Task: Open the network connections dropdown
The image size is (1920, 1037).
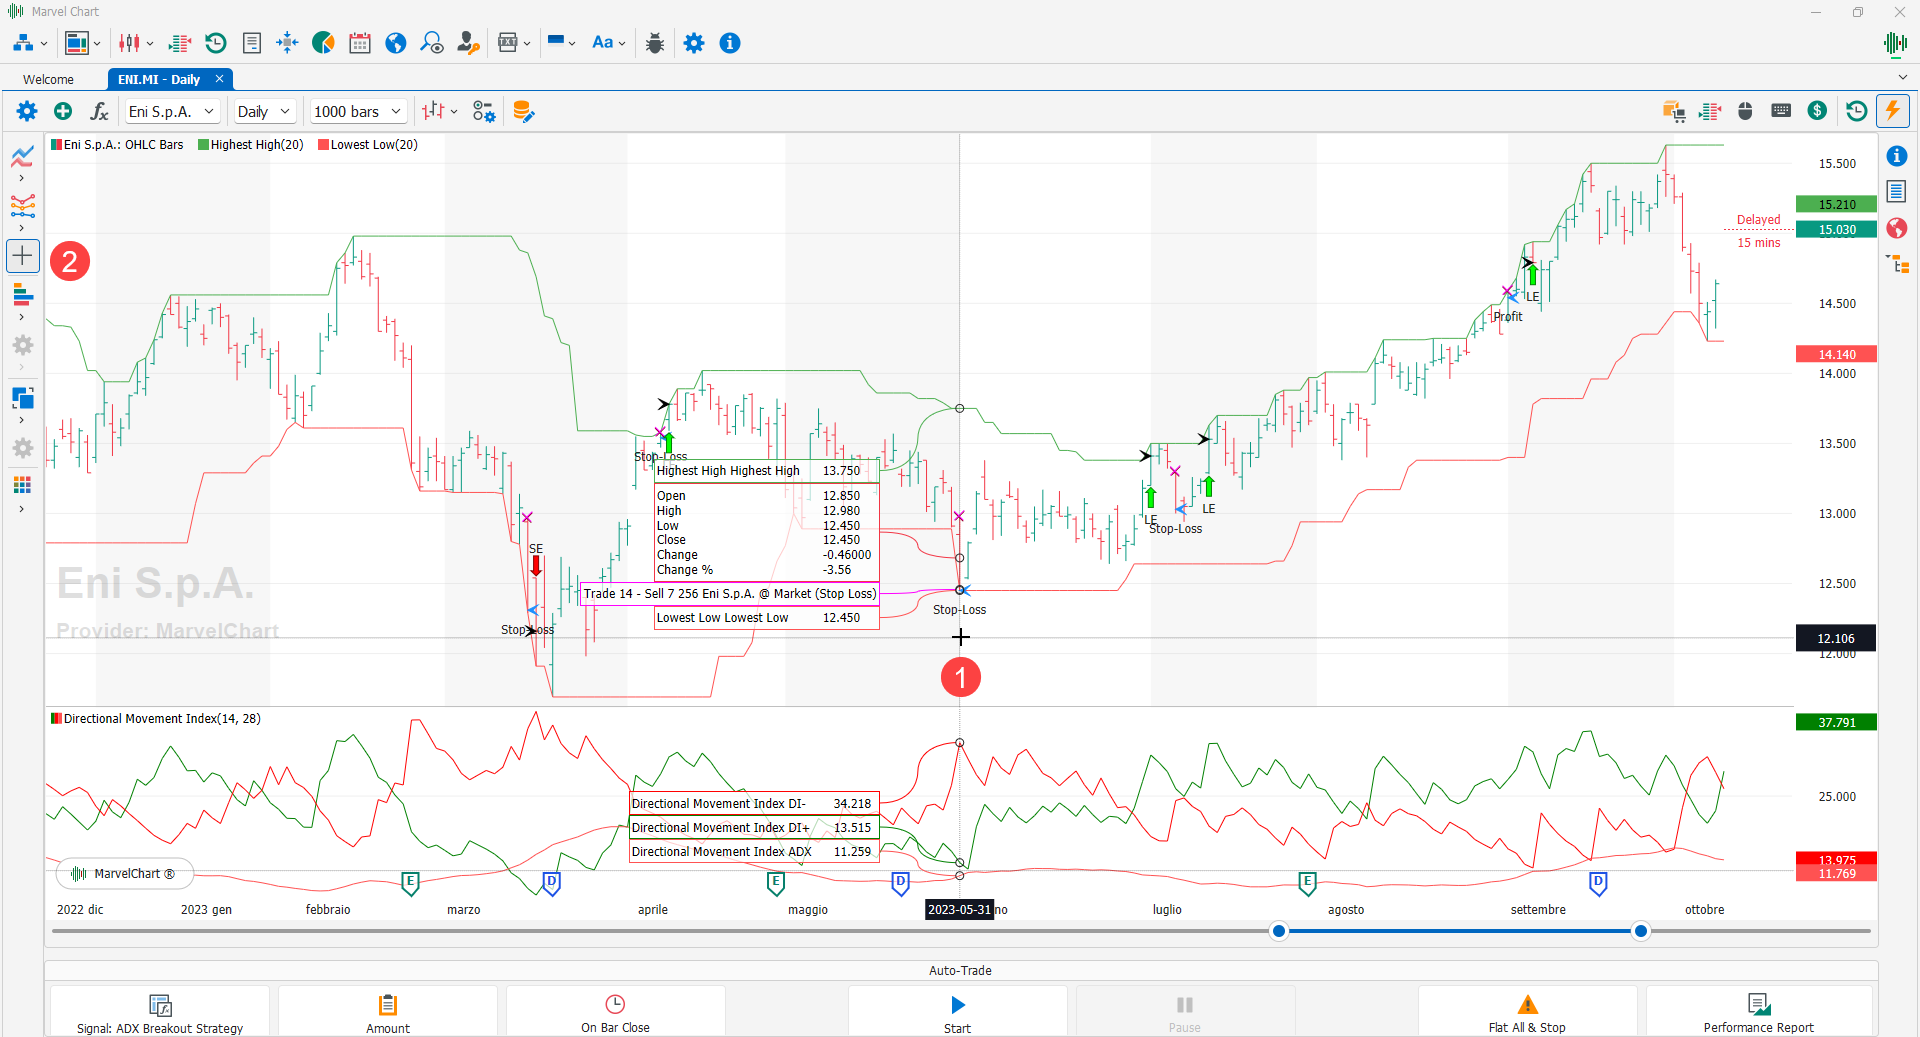Action: coord(30,43)
